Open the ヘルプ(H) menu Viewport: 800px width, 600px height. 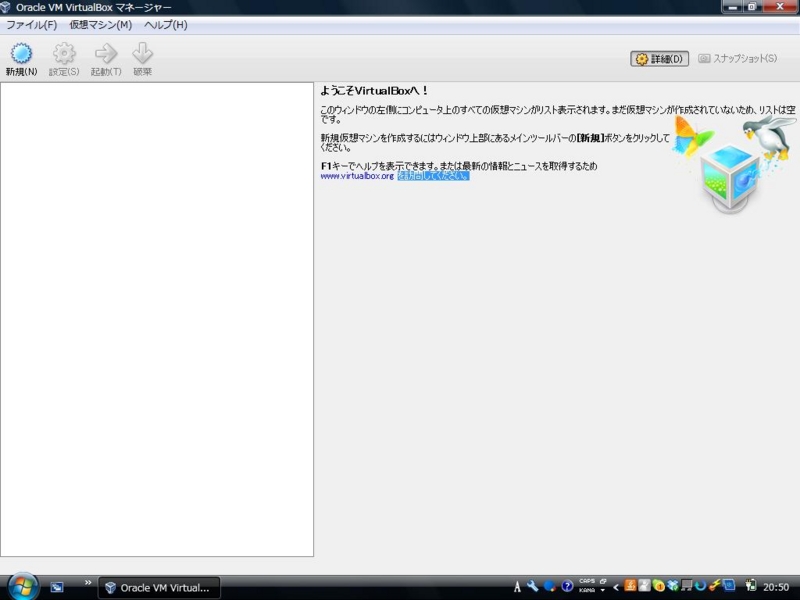click(x=165, y=25)
